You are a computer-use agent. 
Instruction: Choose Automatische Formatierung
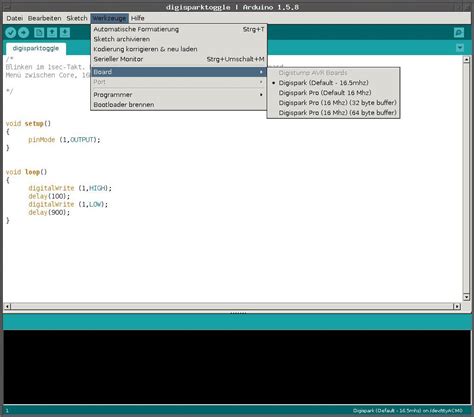[179, 29]
